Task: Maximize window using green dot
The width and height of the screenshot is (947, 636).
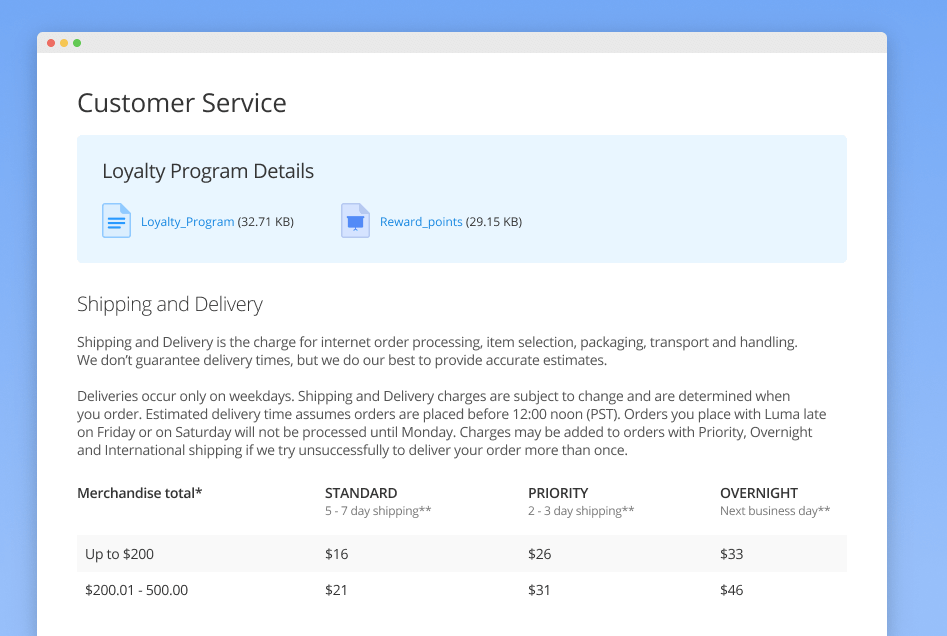Action: [x=77, y=43]
